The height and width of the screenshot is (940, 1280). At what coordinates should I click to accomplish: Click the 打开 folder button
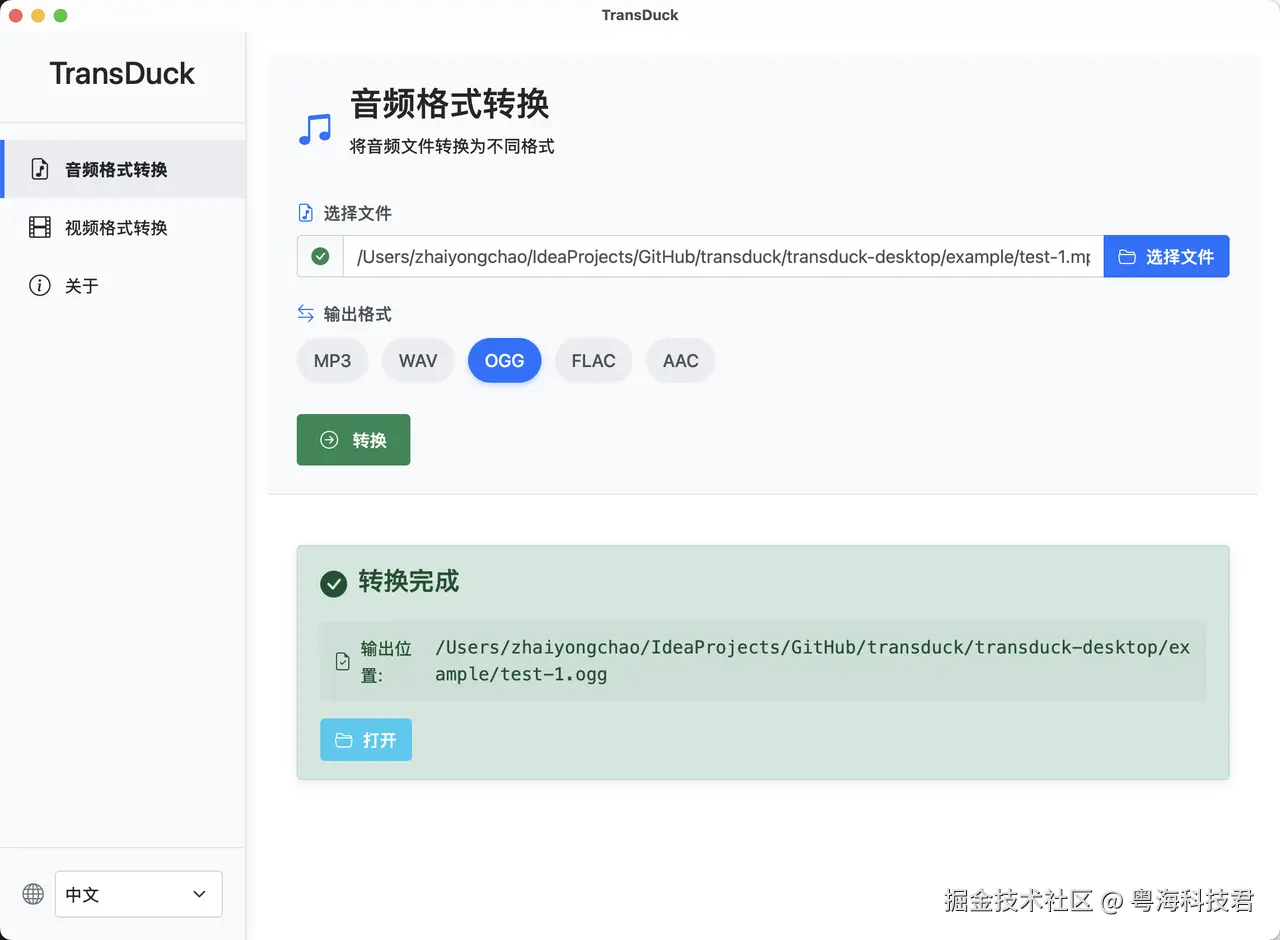(366, 740)
